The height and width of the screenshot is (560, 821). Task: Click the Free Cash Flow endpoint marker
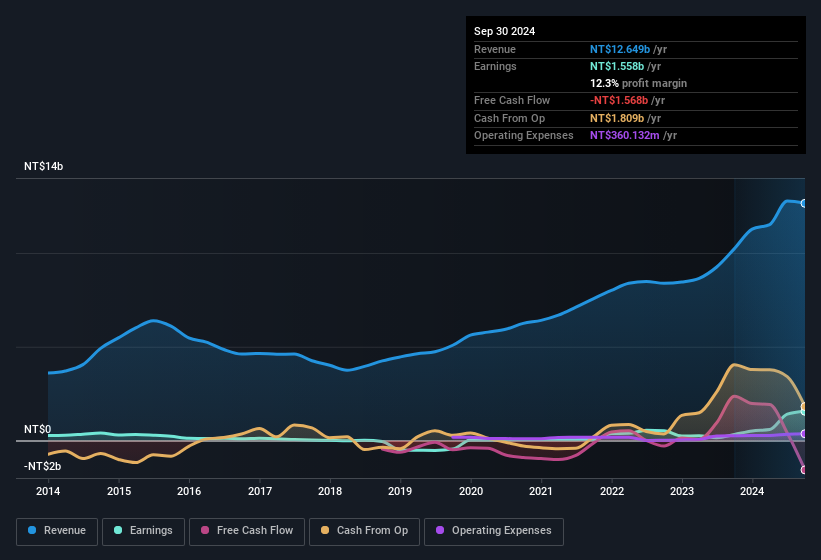tap(804, 469)
